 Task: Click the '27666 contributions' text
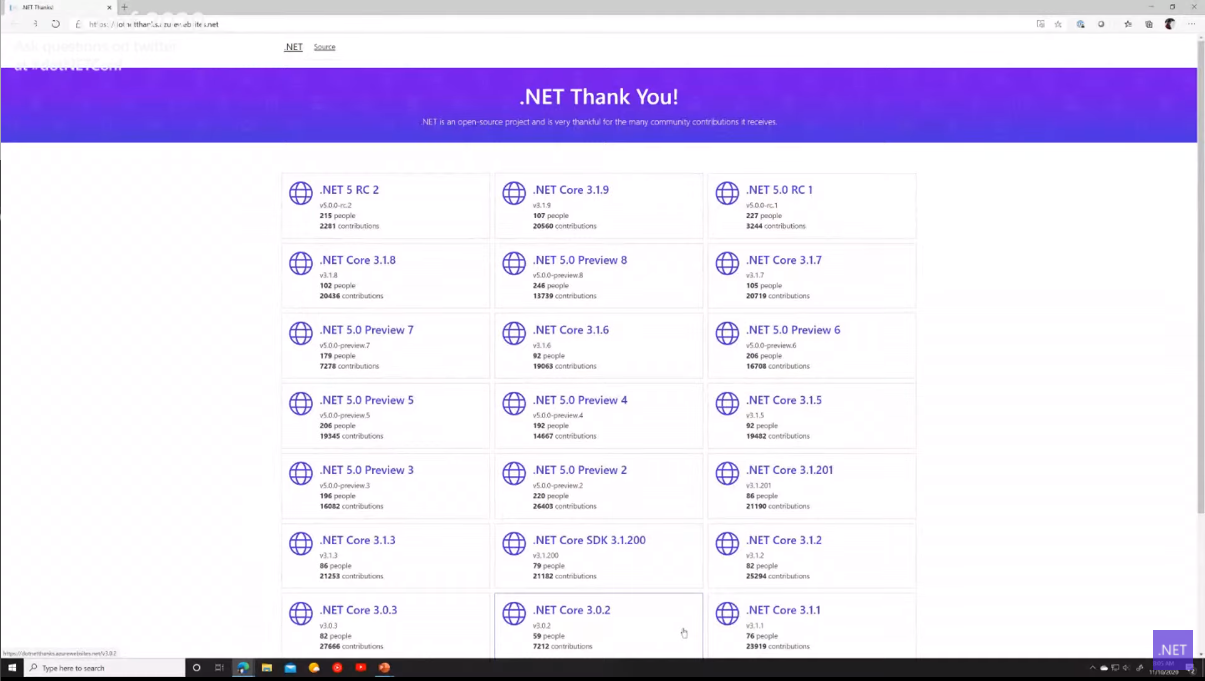351,646
